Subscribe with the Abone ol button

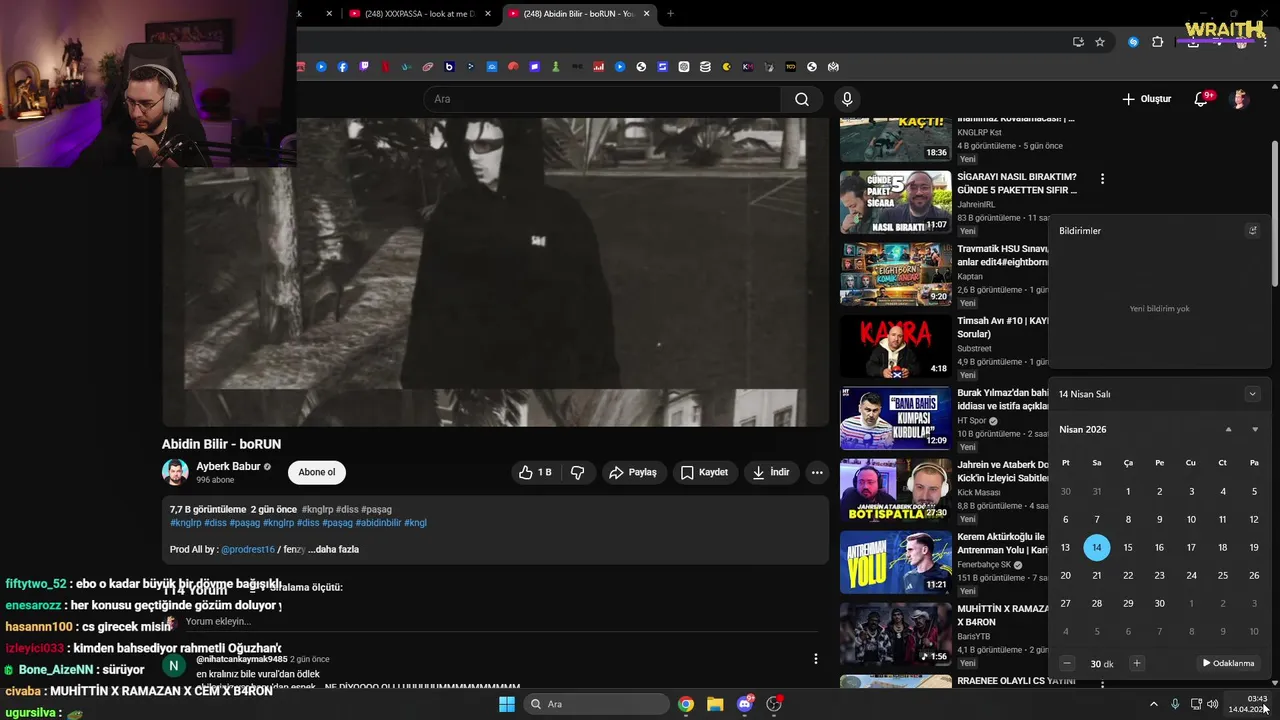317,472
